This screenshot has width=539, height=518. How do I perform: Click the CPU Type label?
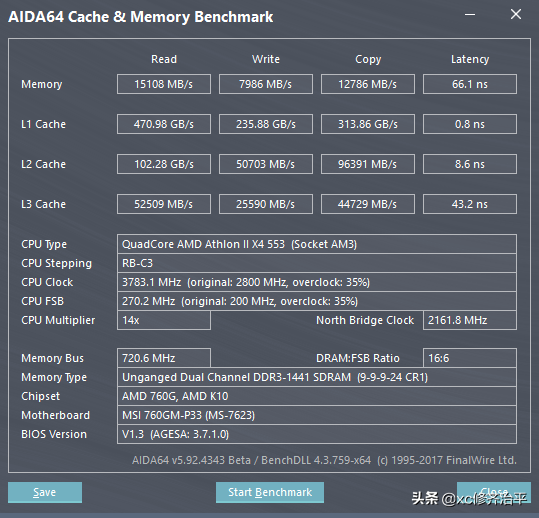tap(44, 244)
